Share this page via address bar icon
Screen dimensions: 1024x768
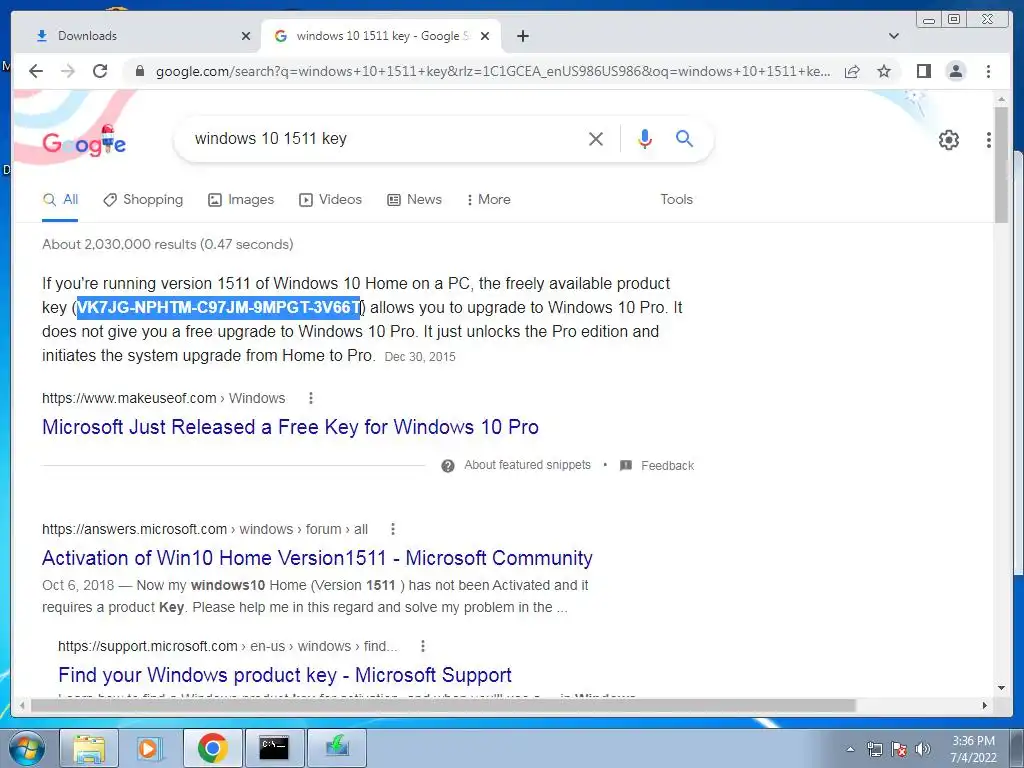tap(852, 71)
